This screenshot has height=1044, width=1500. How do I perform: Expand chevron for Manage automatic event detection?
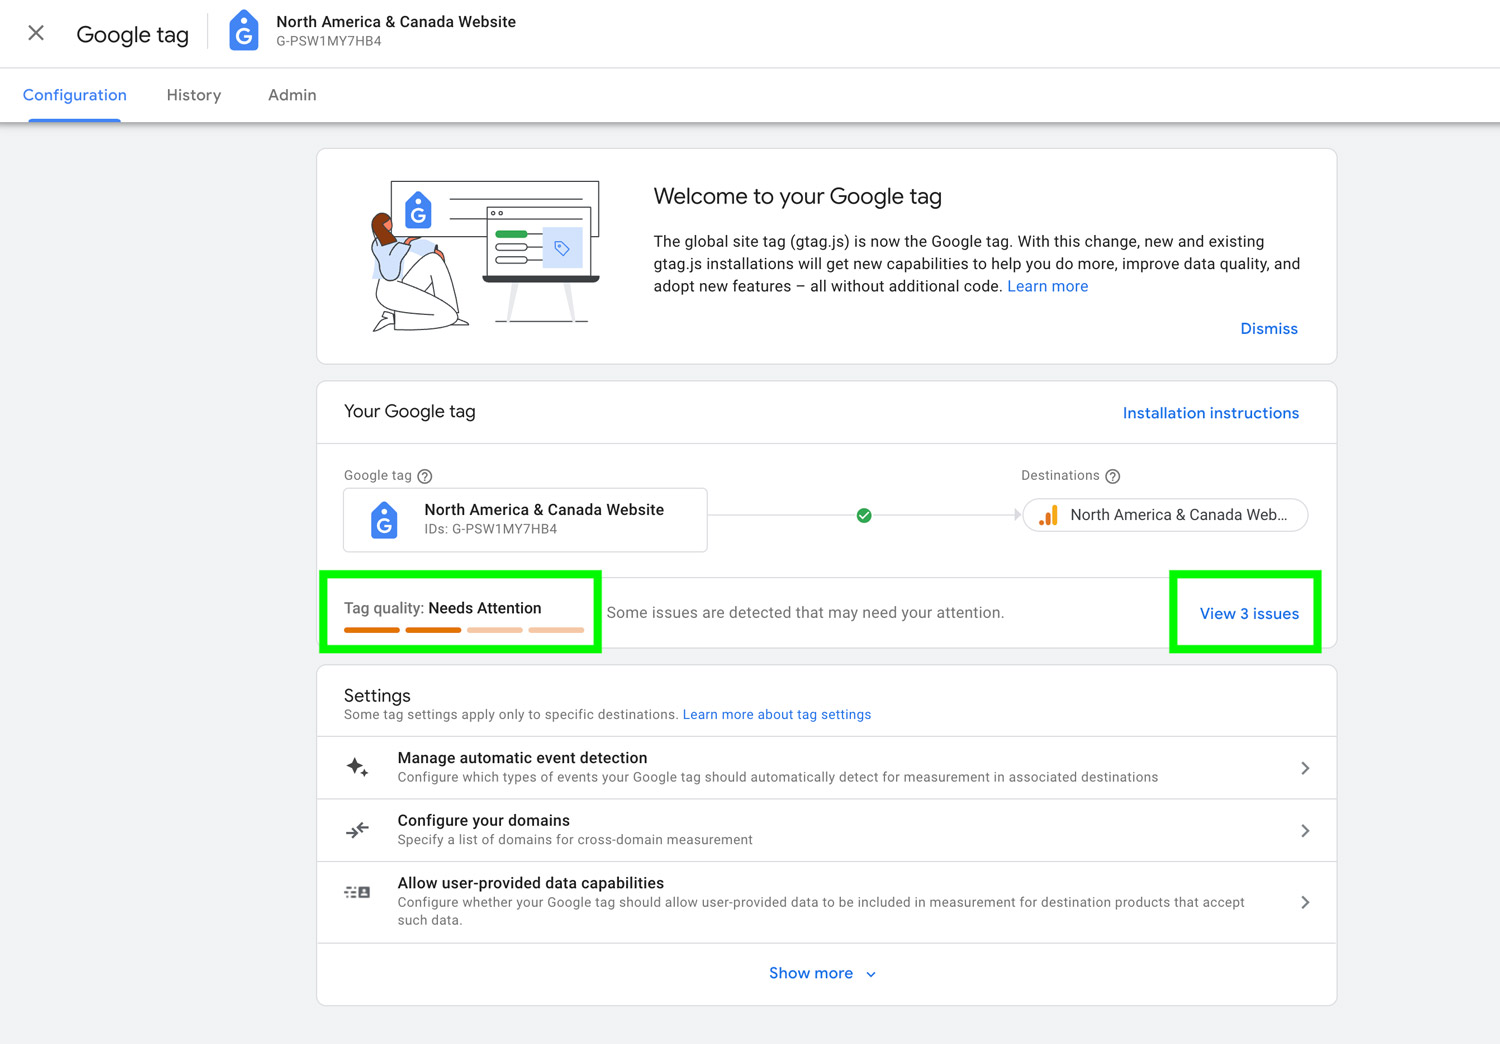(1305, 768)
